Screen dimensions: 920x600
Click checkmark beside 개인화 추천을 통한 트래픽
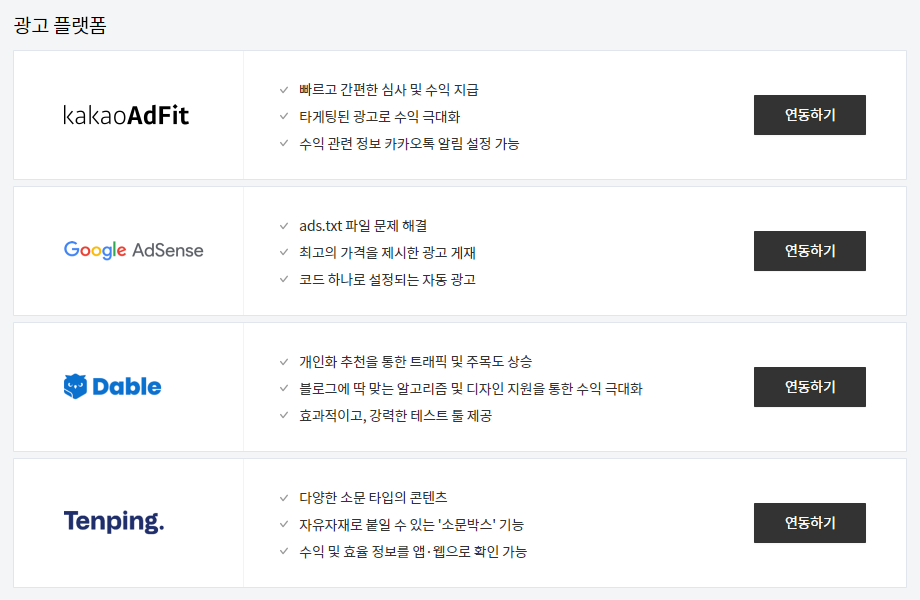[x=284, y=362]
